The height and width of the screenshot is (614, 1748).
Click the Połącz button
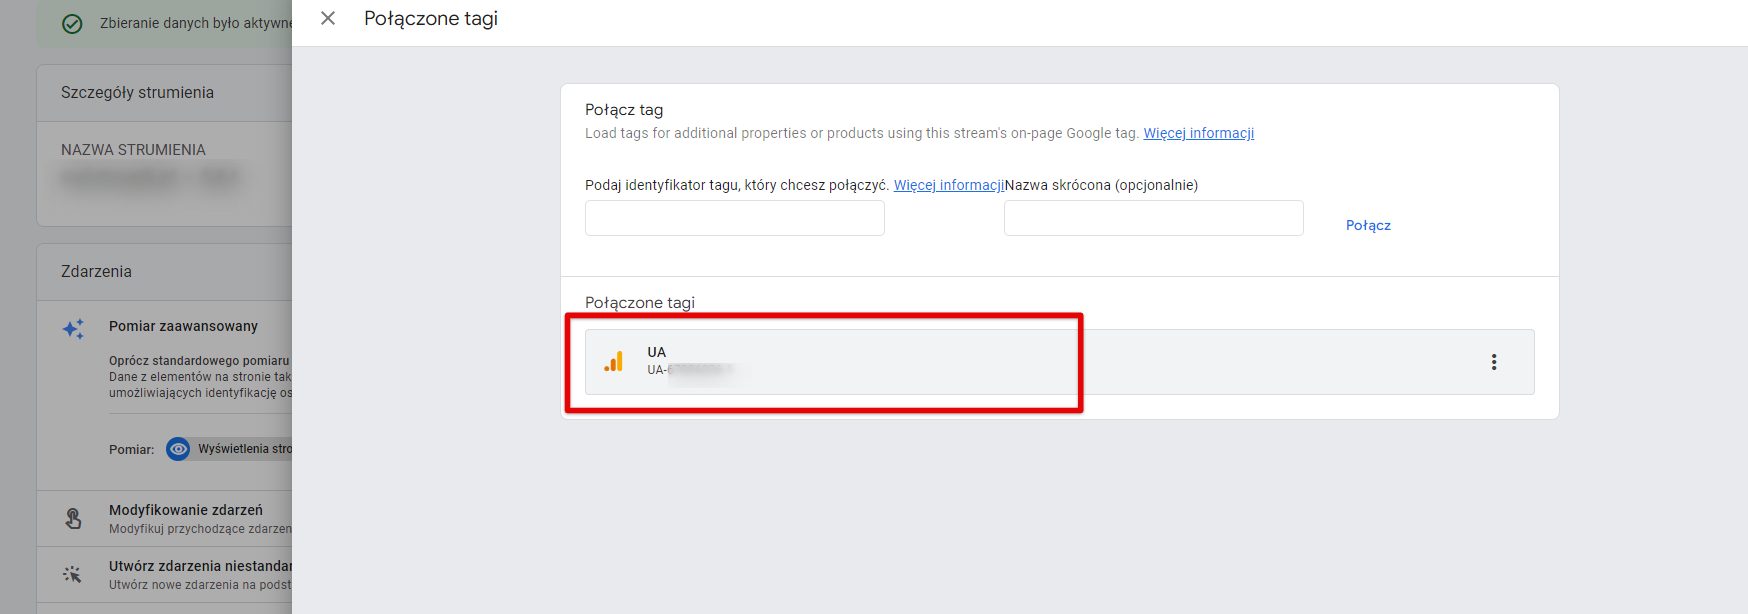point(1368,225)
